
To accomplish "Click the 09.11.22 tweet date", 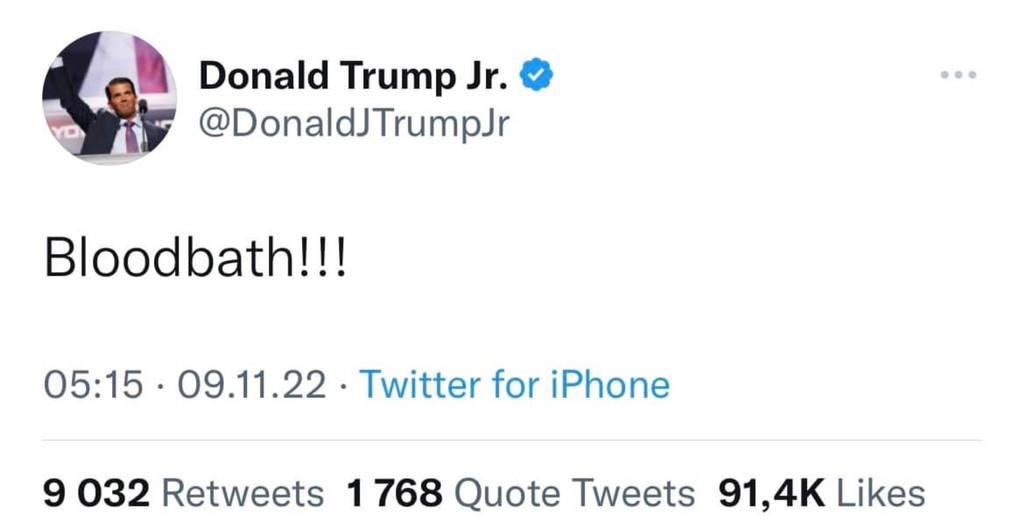I will [x=251, y=384].
